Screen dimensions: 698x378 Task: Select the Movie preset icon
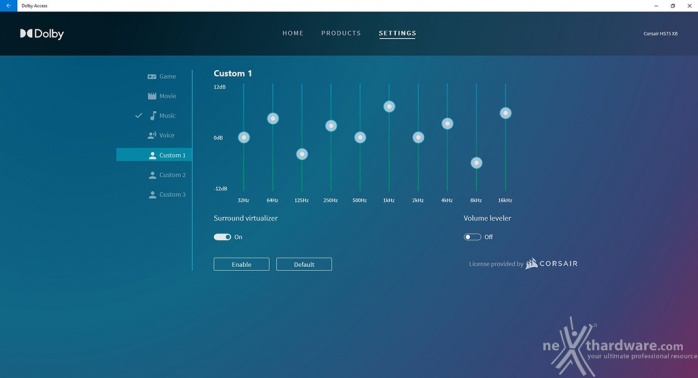tap(152, 96)
